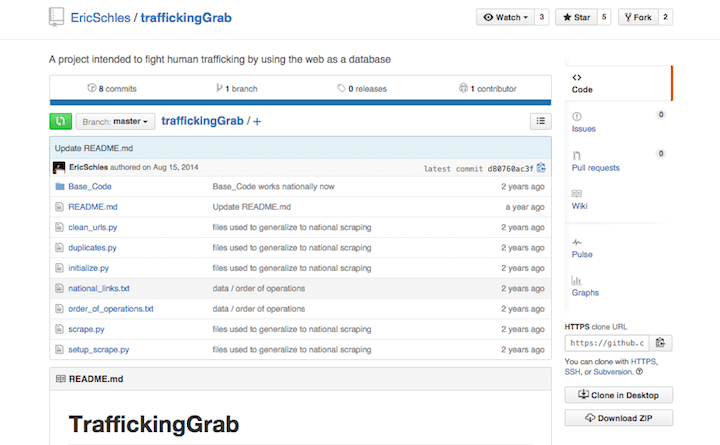Image resolution: width=720 pixels, height=445 pixels.
Task: Click the Wiki book icon in sidebar
Action: 577,193
